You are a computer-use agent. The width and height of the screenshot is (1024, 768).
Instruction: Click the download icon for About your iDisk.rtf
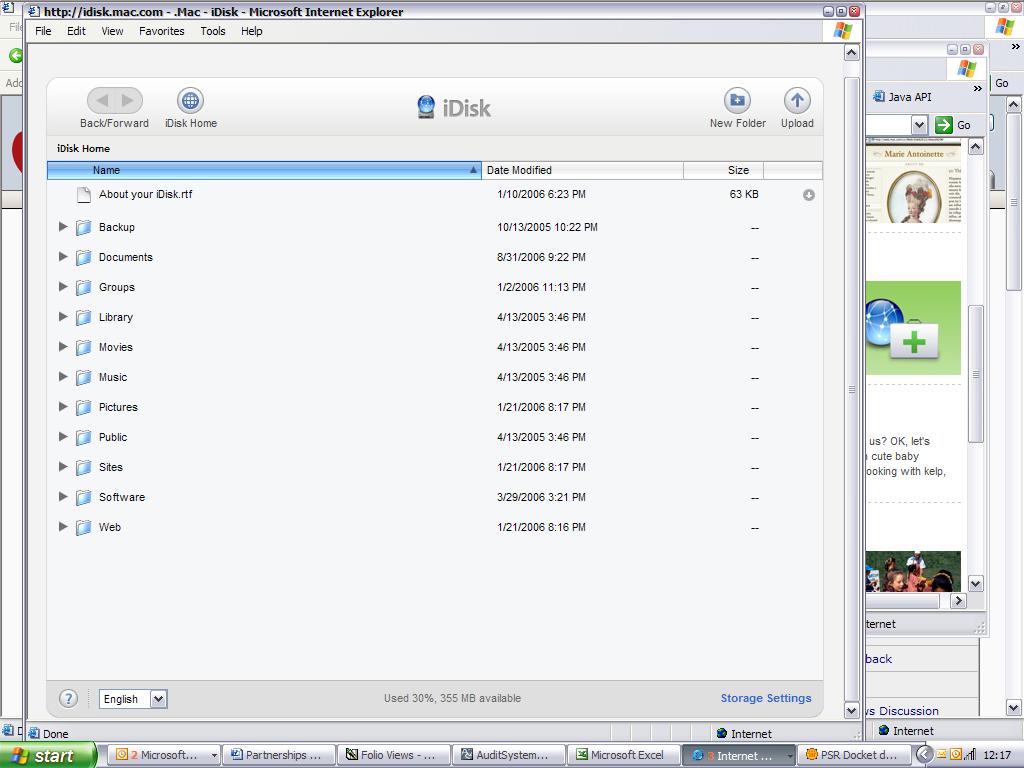click(808, 195)
